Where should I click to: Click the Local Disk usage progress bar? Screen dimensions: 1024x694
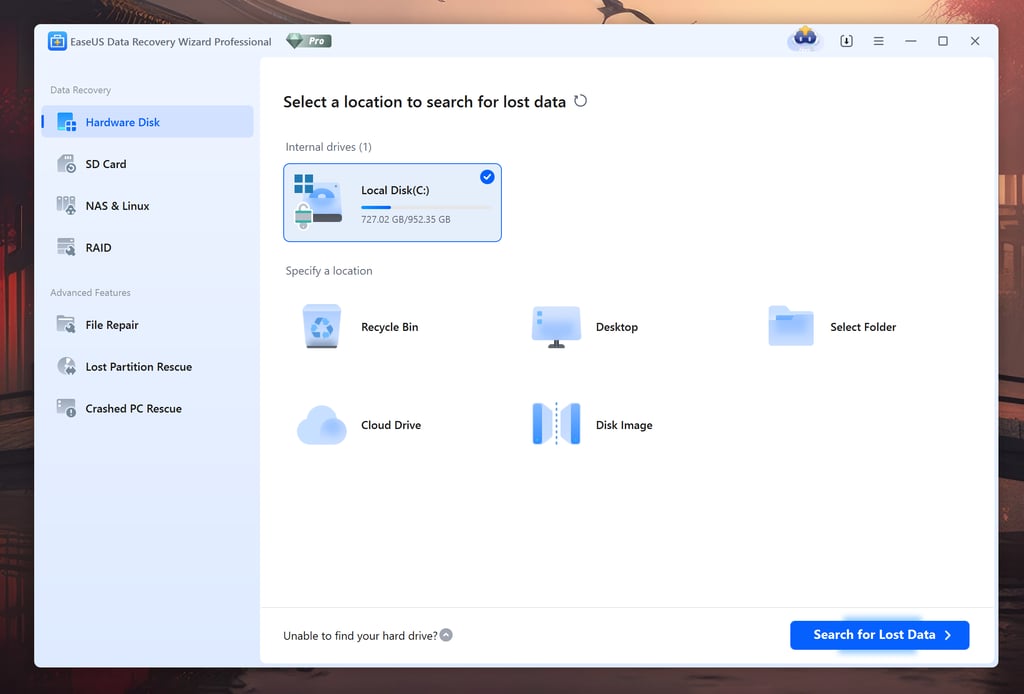(425, 207)
